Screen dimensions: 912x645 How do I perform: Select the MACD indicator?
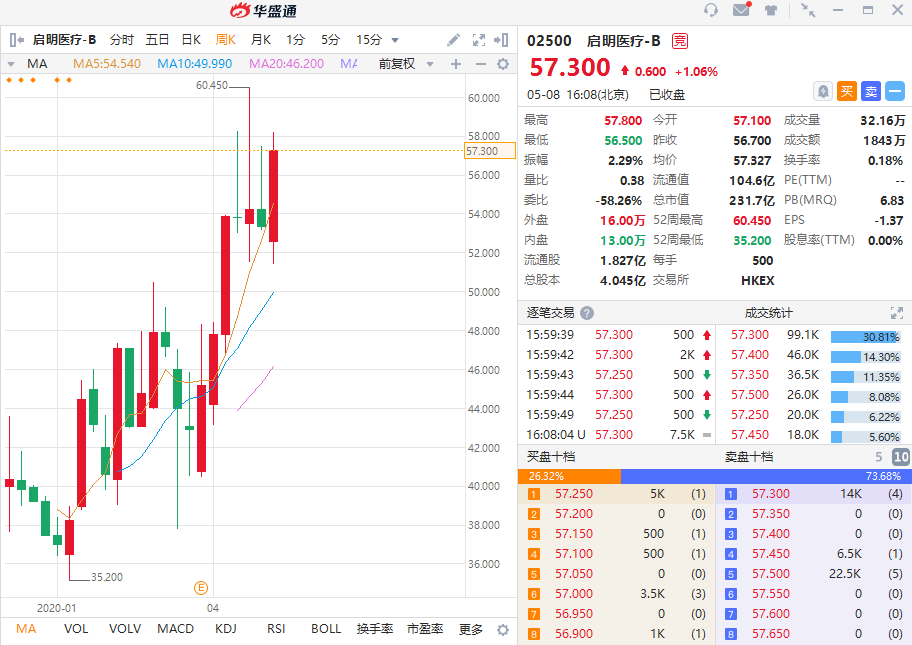coord(175,629)
